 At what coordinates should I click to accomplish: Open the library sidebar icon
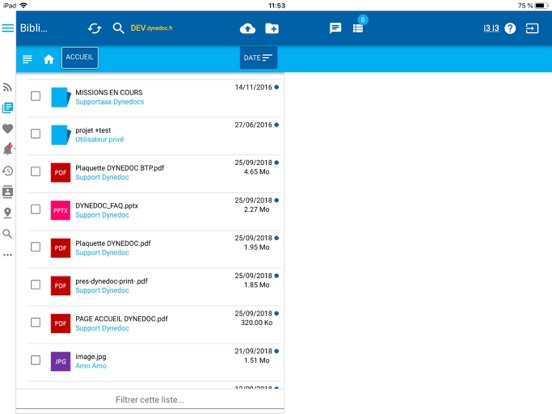pos(7,108)
